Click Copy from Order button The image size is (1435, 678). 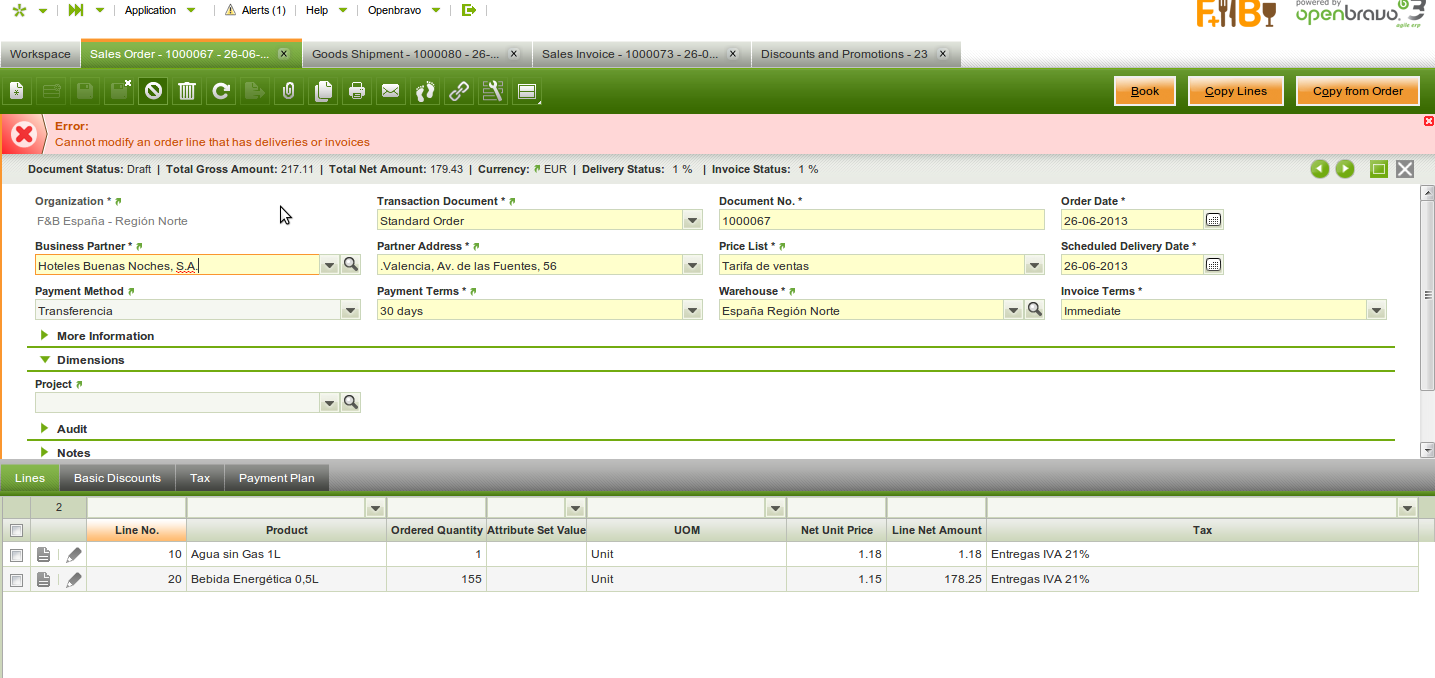coord(1358,91)
